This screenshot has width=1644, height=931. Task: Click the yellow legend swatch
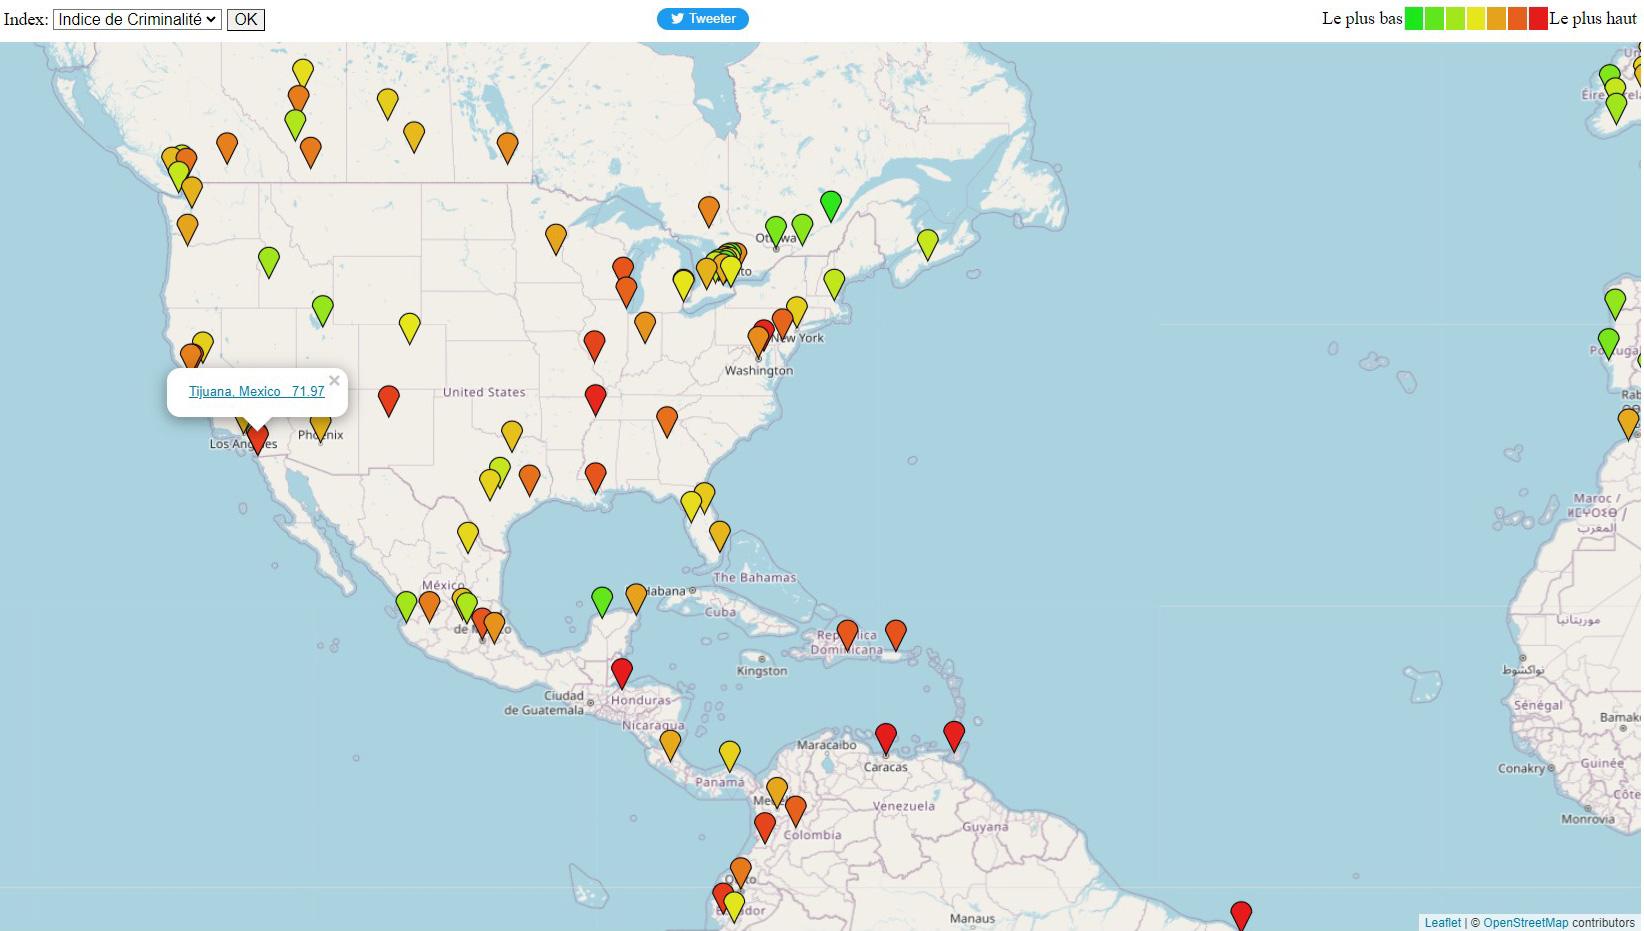point(1475,19)
